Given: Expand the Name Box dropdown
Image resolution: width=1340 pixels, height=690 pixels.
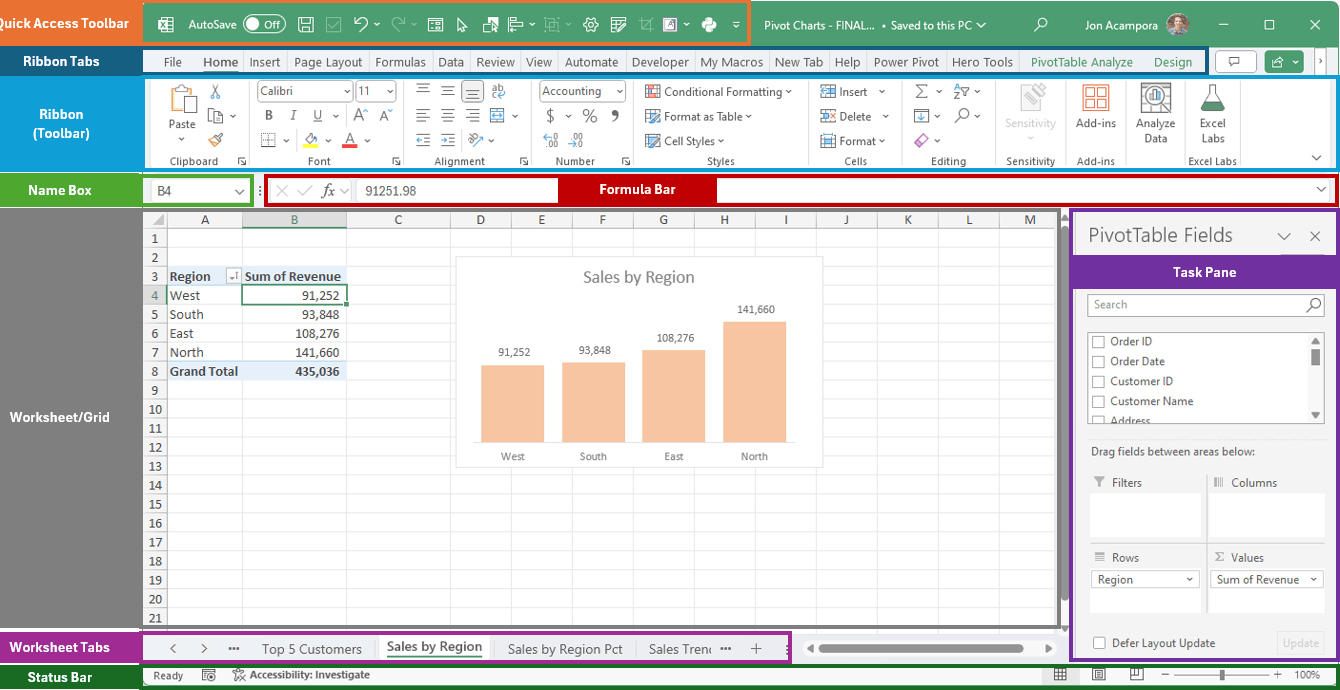Looking at the screenshot, I should 239,191.
